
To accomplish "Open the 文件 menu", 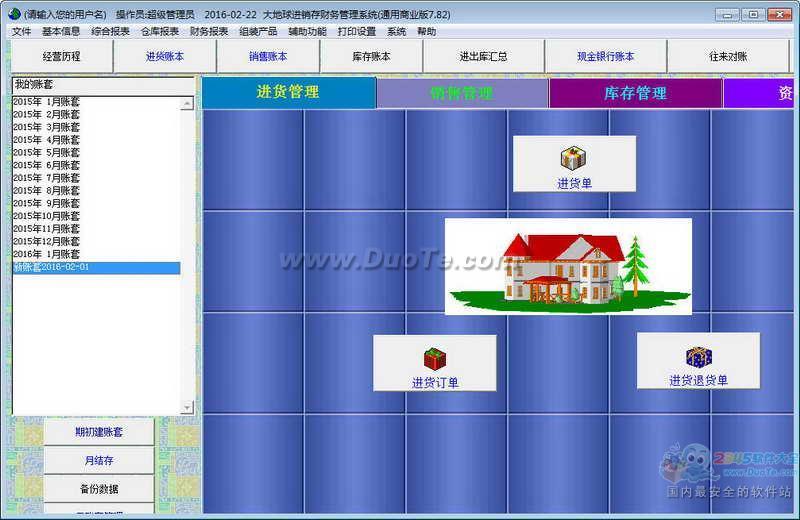I will coord(21,31).
